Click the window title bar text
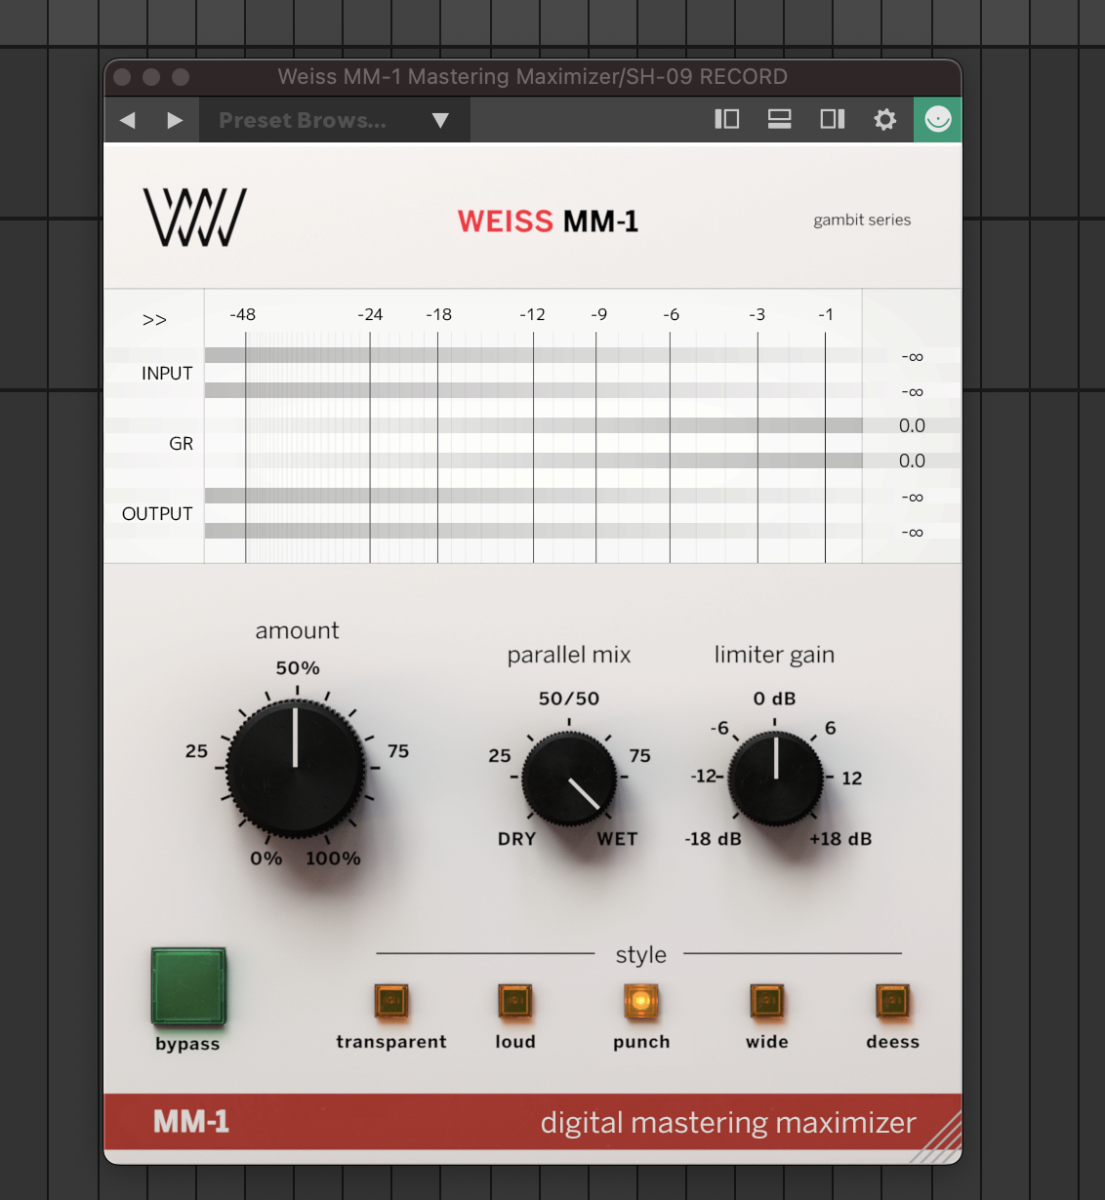Viewport: 1105px width, 1200px height. pos(532,76)
